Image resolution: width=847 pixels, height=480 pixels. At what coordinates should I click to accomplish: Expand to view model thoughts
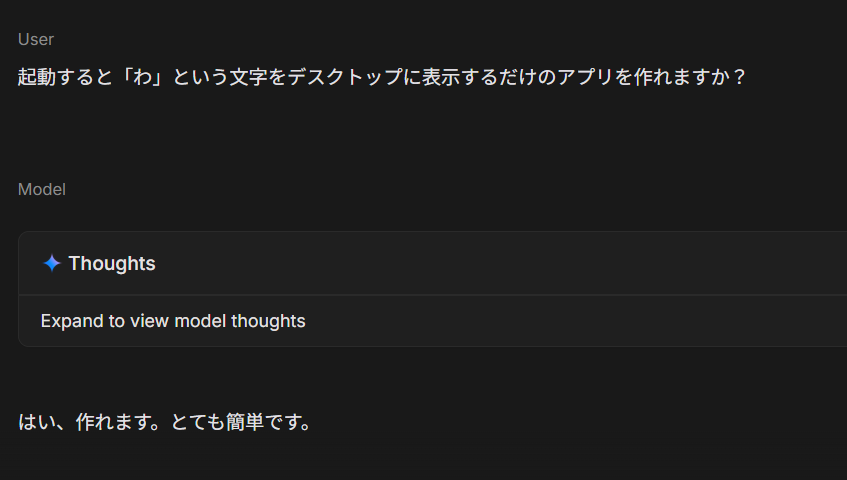point(173,321)
